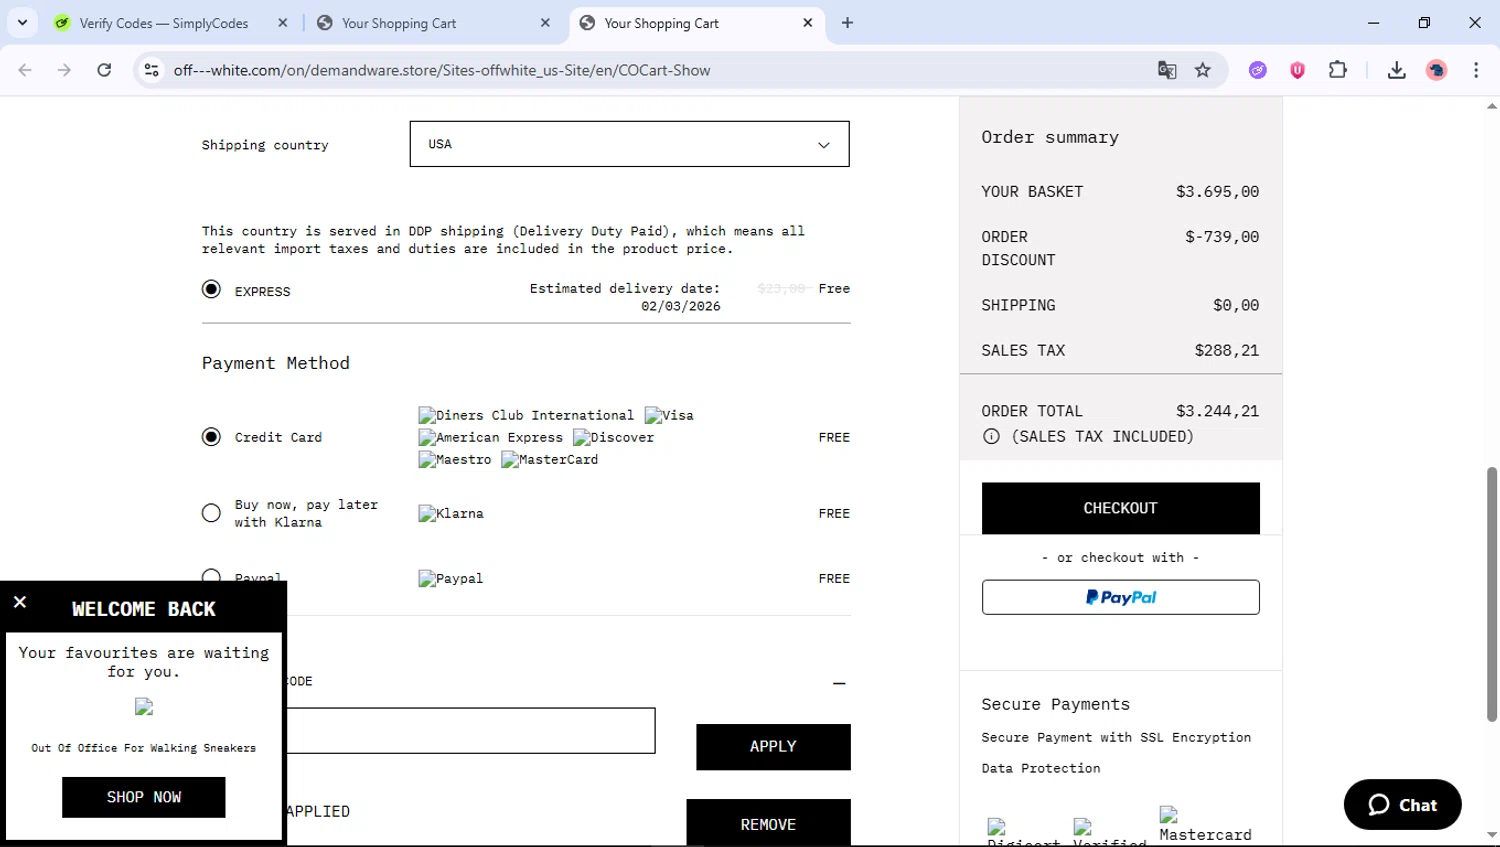Click the YOUR BASKET amount $3.695,00
Screen dimensions: 1500x847
[1217, 191]
